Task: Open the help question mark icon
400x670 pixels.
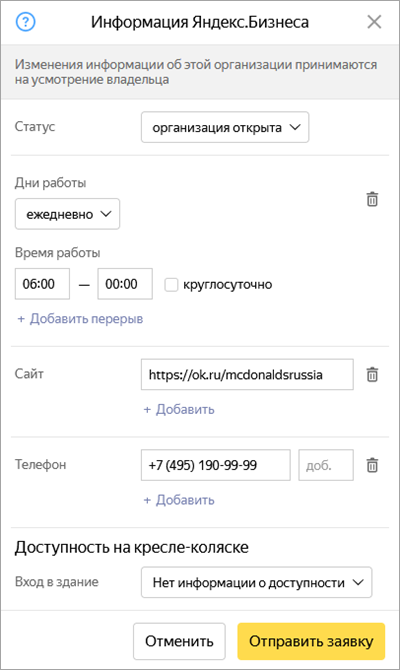Action: 26,22
